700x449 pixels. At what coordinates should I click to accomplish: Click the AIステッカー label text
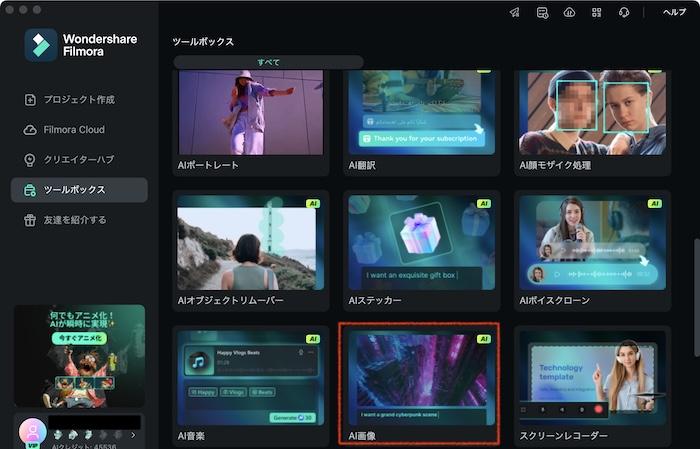[x=375, y=300]
